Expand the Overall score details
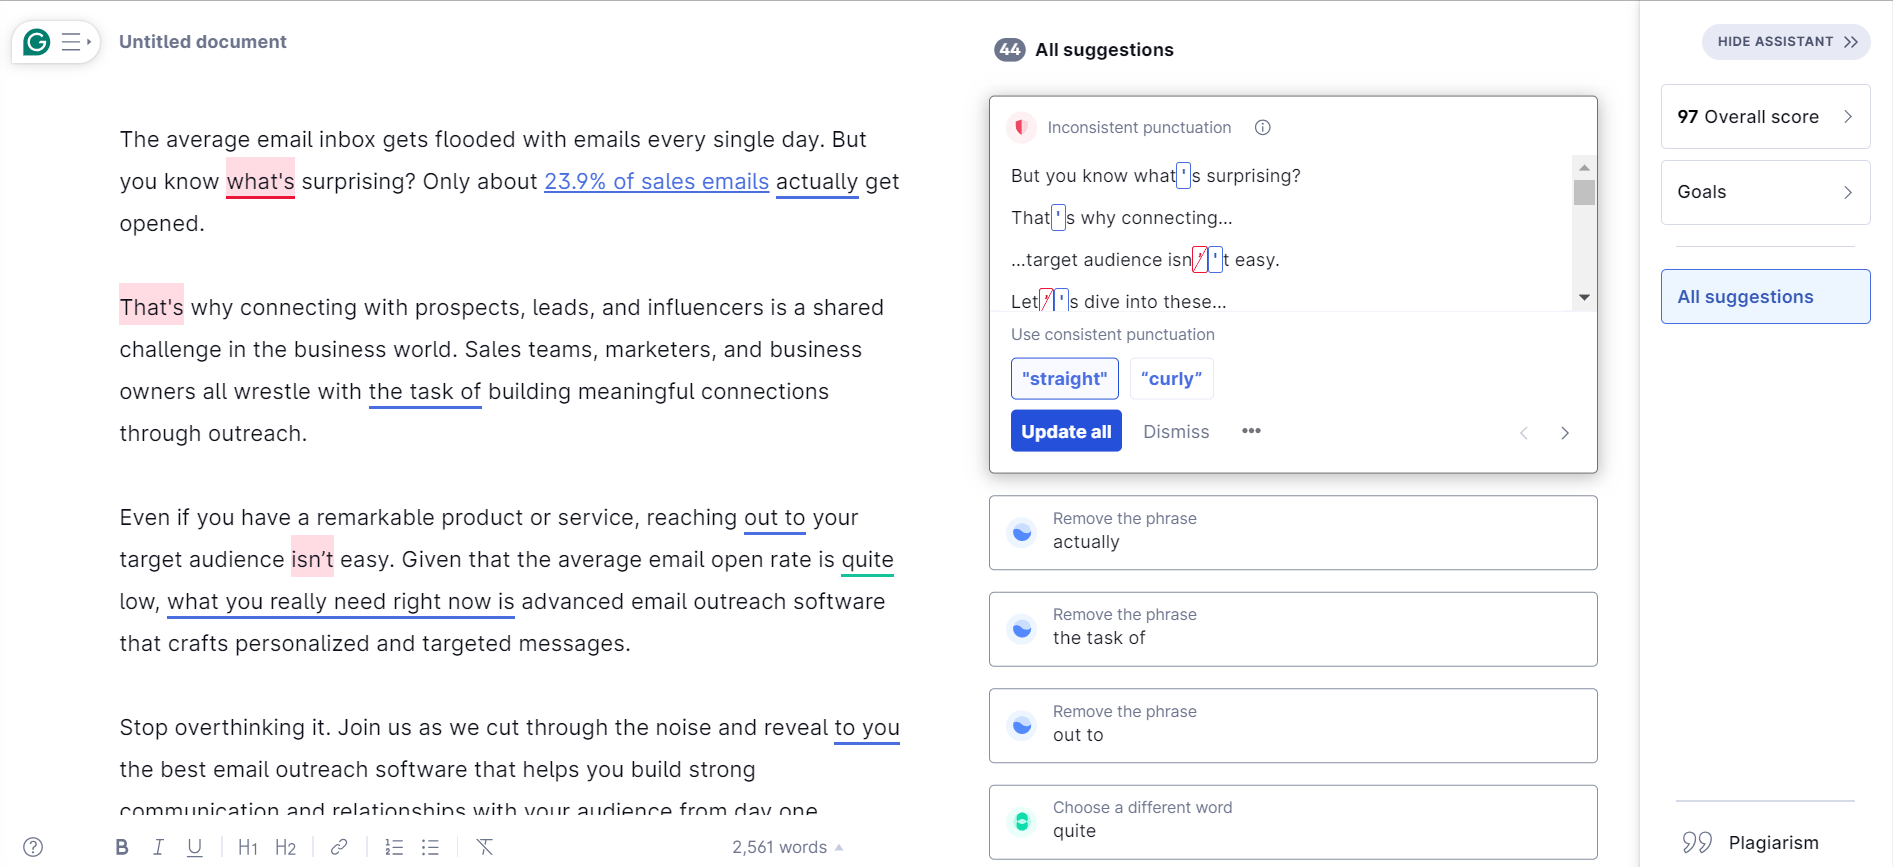 point(1847,116)
